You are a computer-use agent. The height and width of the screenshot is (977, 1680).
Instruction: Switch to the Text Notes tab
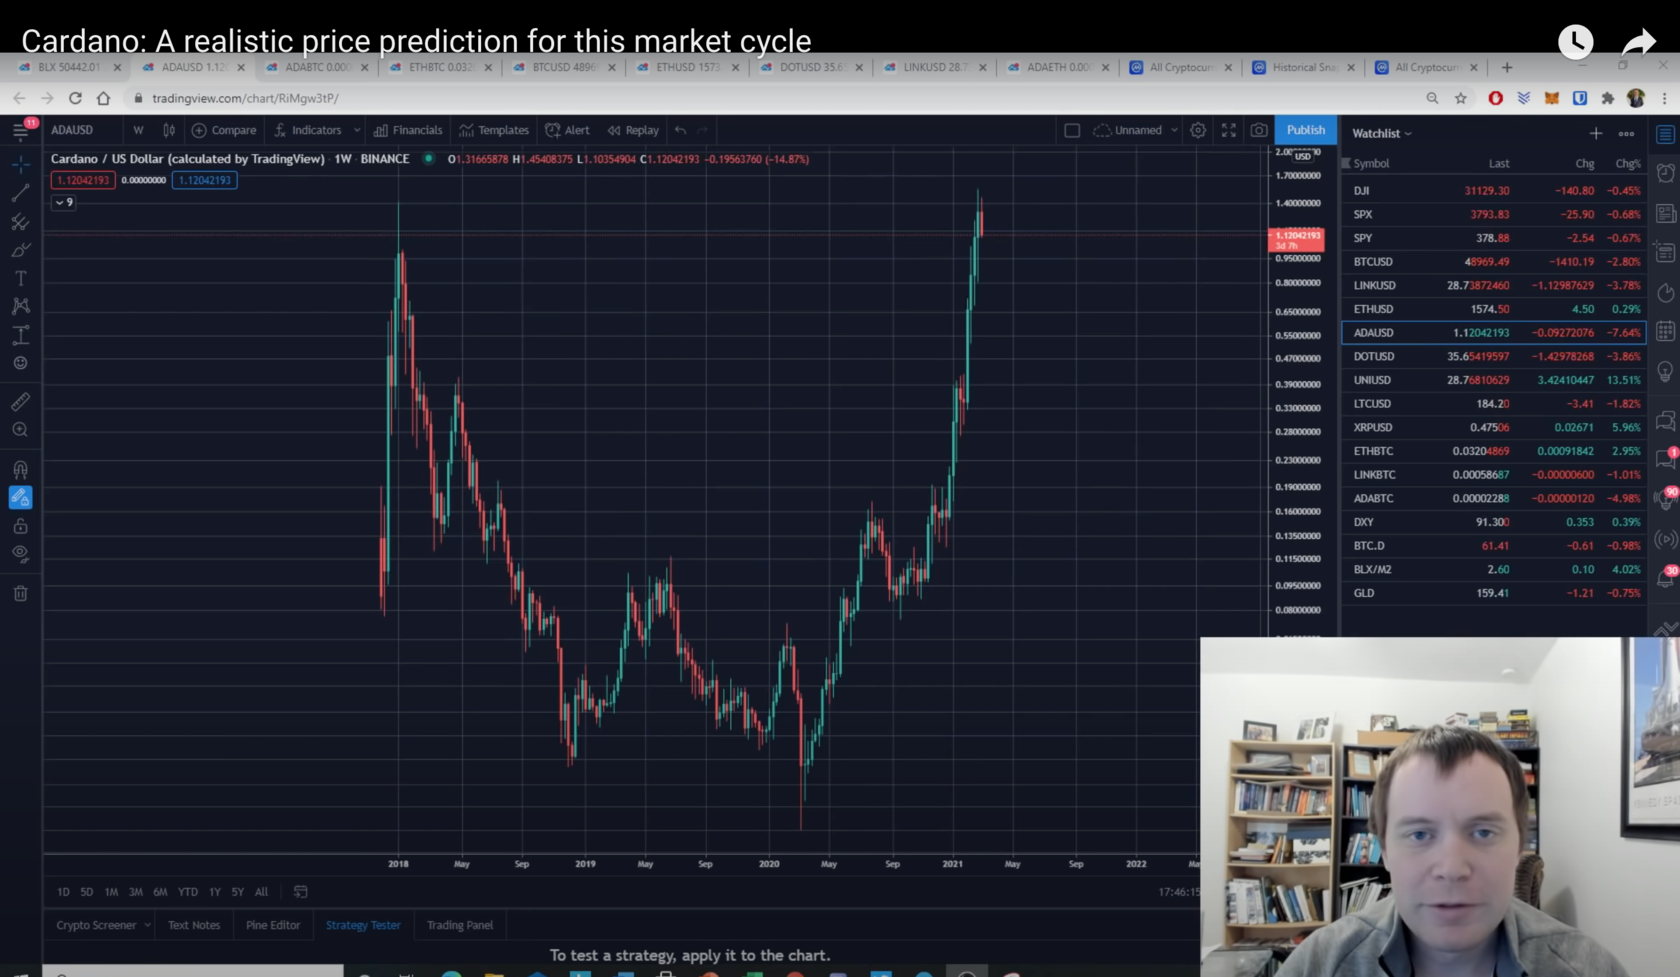(x=194, y=925)
